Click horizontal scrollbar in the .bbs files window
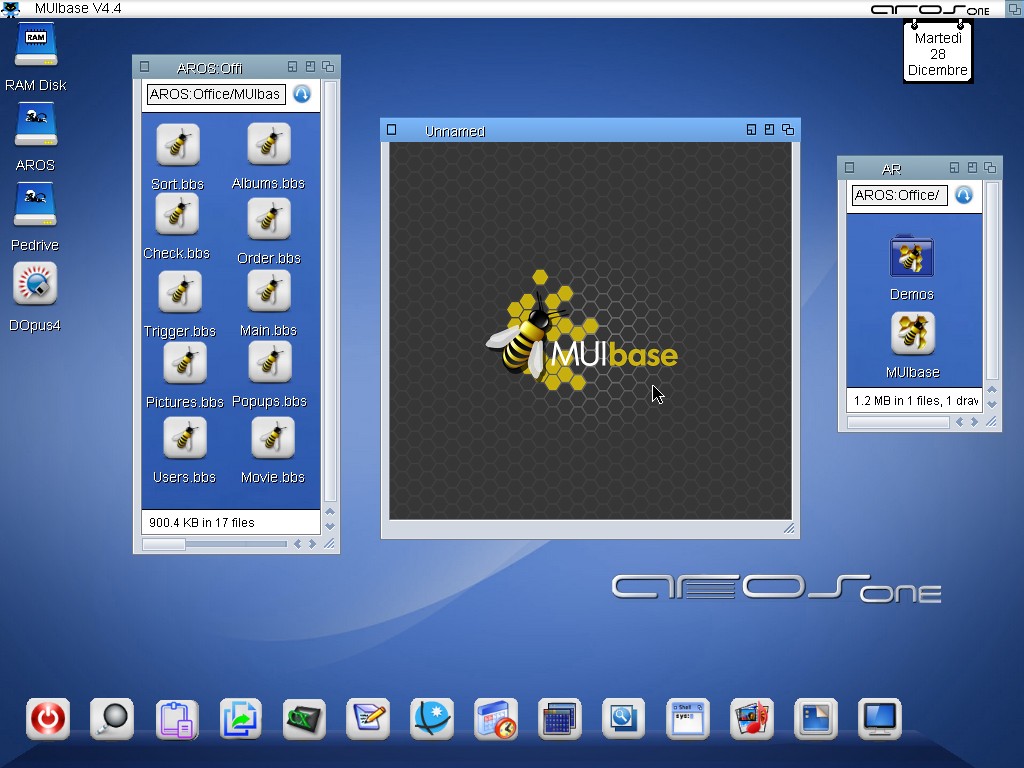Image resolution: width=1024 pixels, height=768 pixels. pos(215,544)
